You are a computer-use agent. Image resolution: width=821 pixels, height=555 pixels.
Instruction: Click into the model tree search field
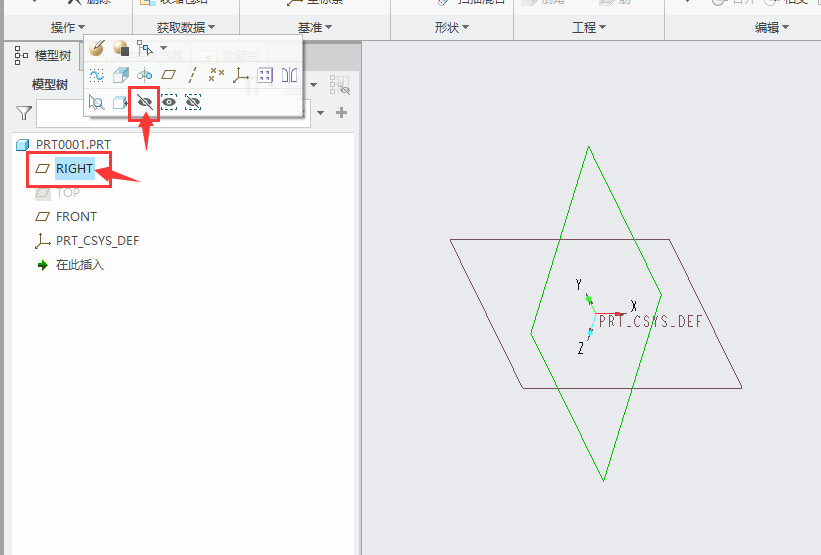click(173, 114)
